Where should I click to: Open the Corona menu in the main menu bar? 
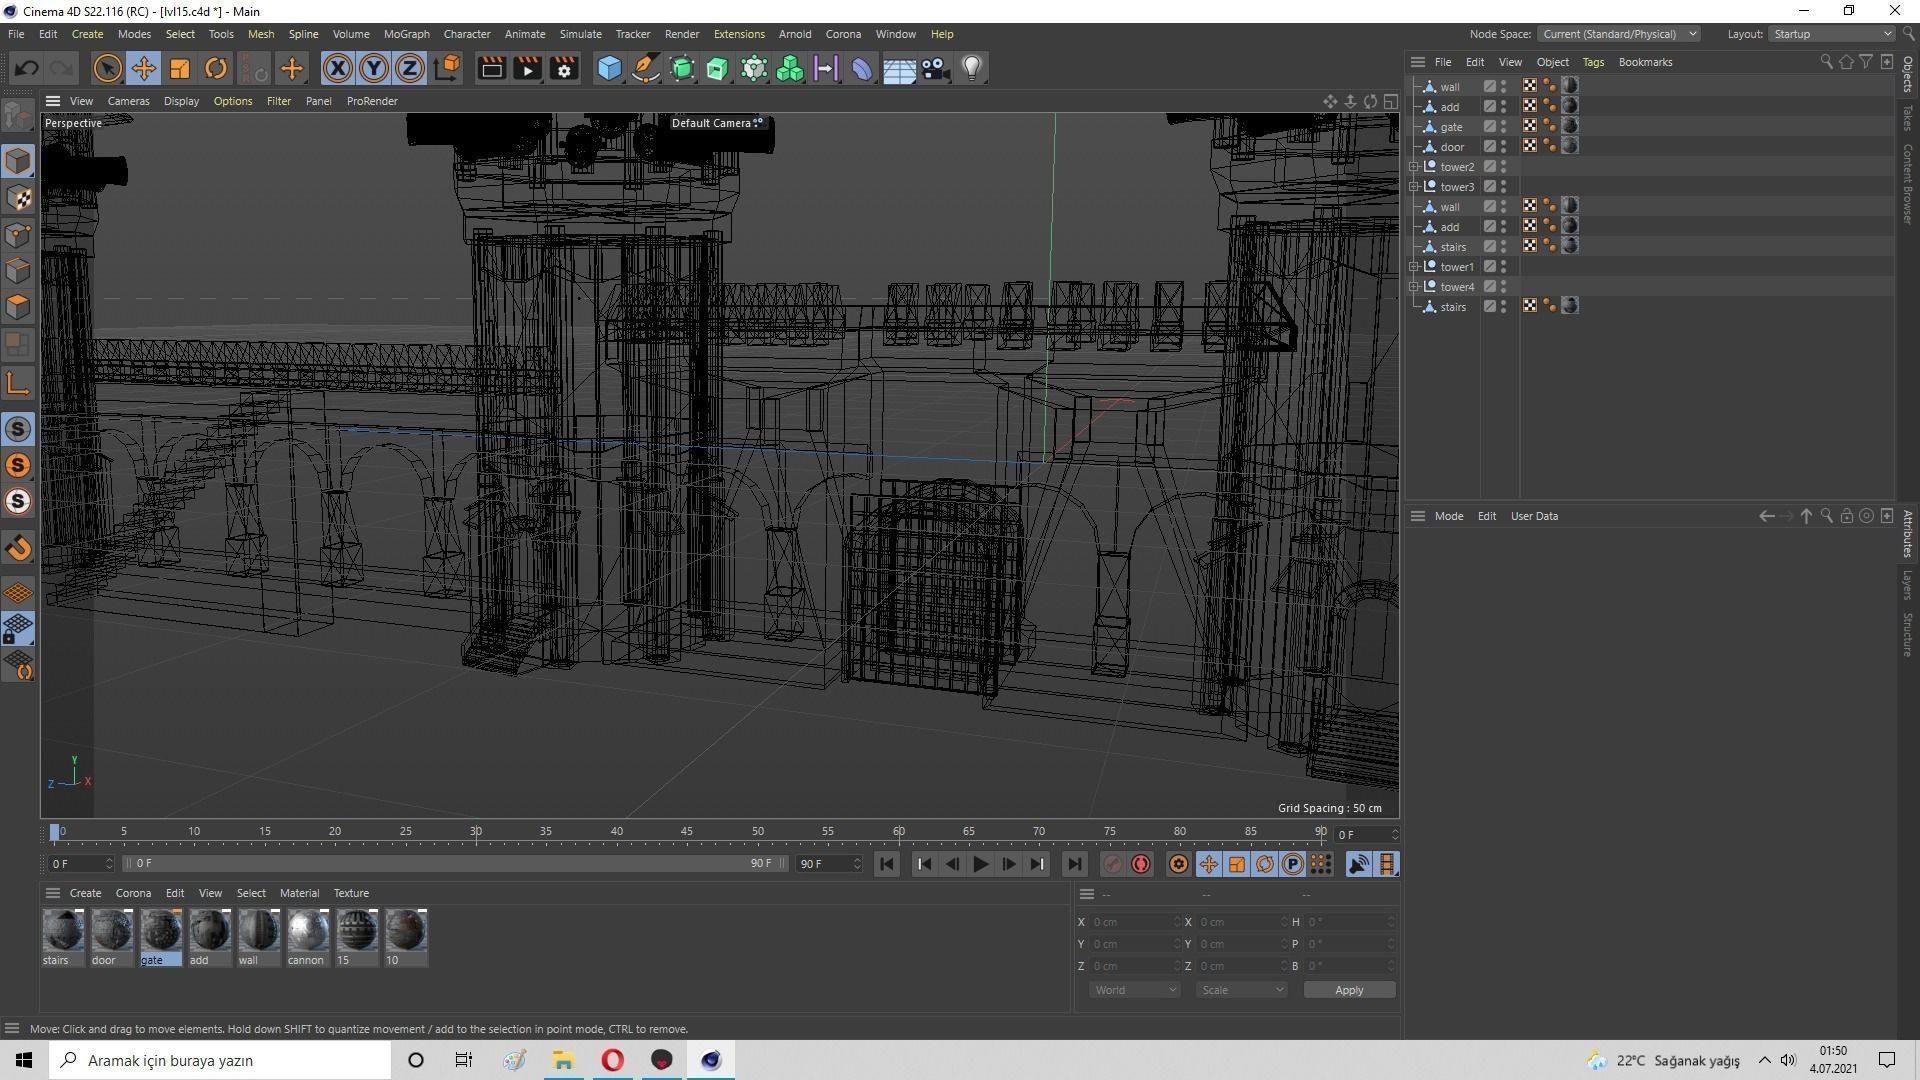(843, 34)
